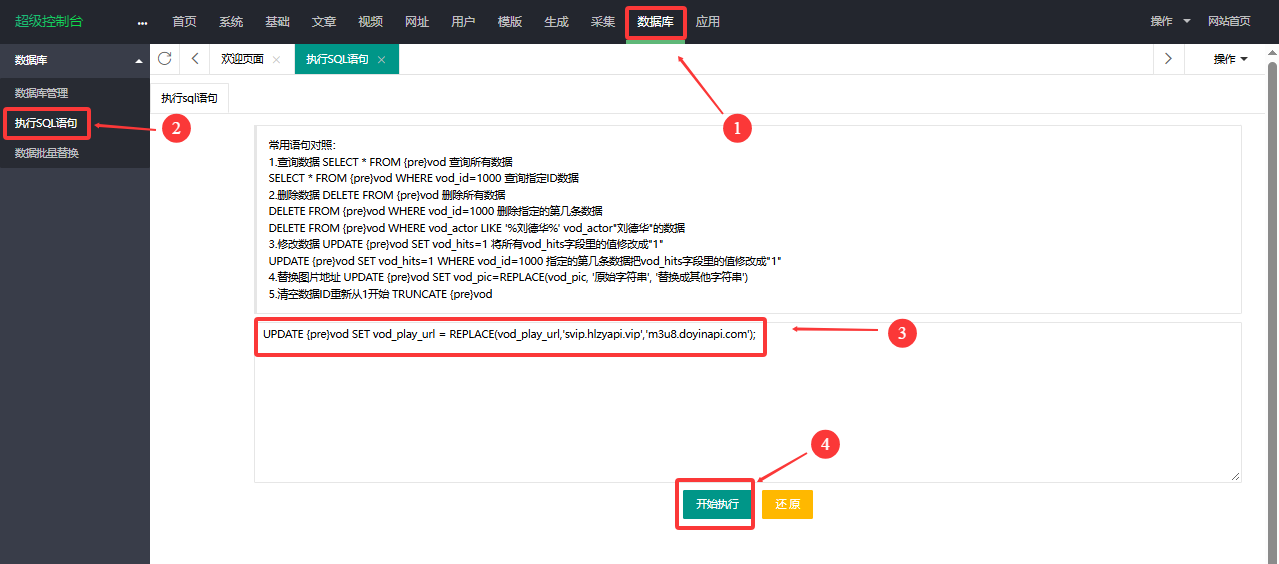1279x564 pixels.
Task: Click the 还原 reset button
Action: point(787,504)
